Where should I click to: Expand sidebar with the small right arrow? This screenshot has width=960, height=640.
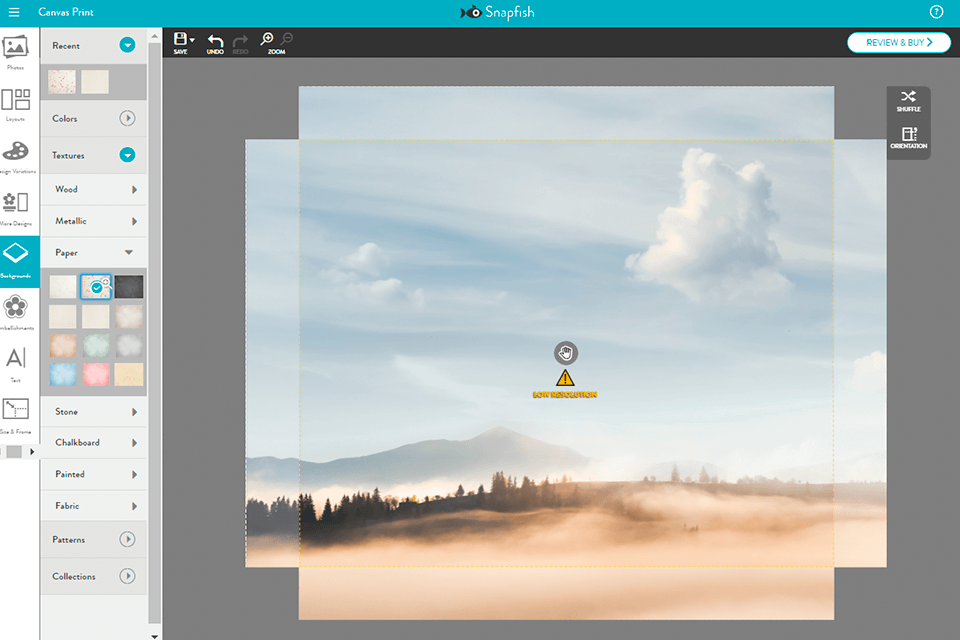32,452
